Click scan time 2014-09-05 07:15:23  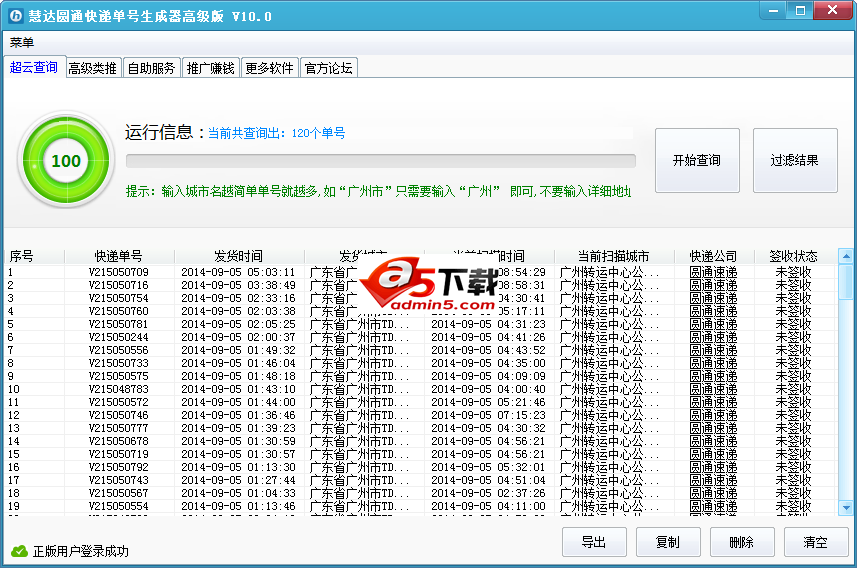(489, 415)
